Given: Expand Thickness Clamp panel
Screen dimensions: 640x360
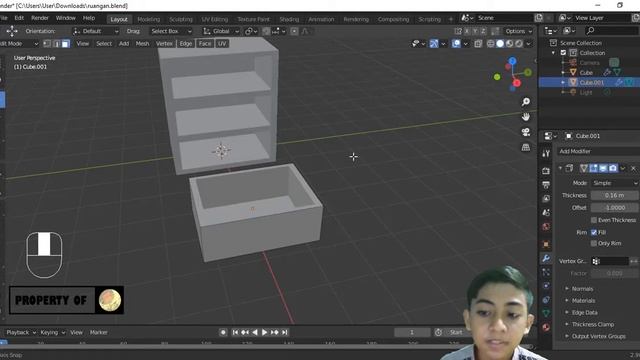Looking at the screenshot, I should (x=593, y=324).
